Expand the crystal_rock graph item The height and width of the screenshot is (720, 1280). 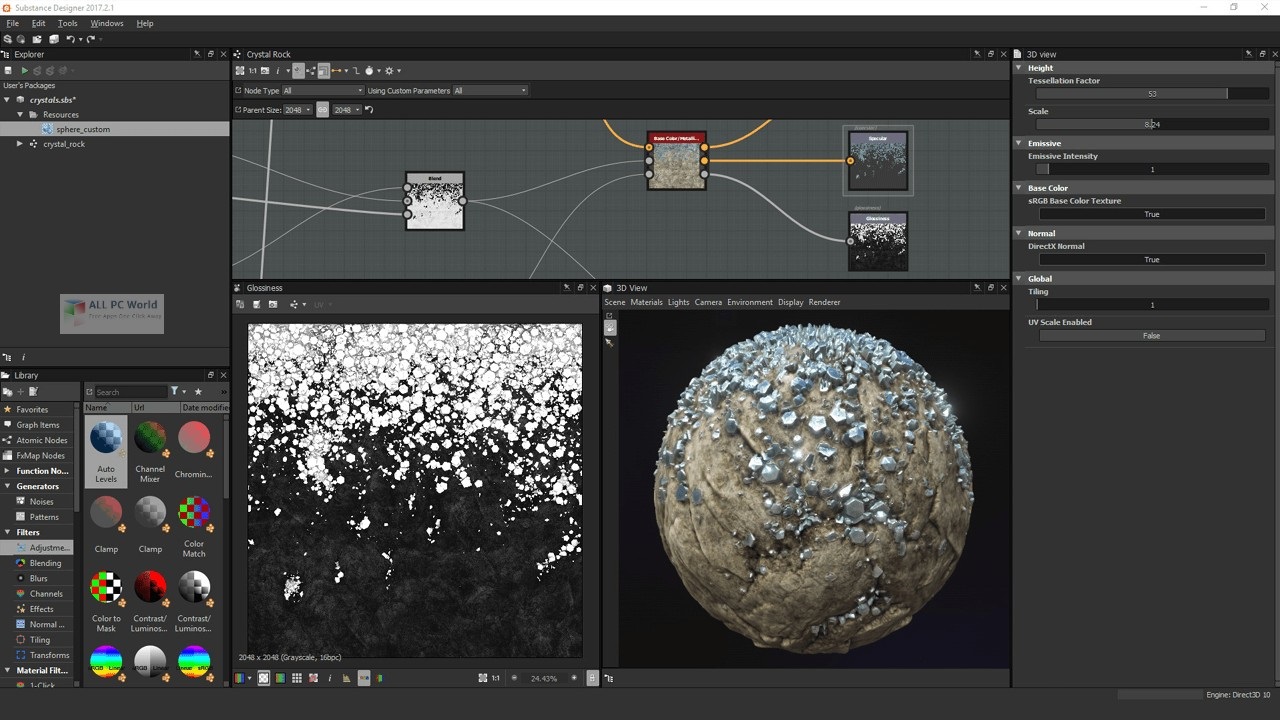coord(20,144)
